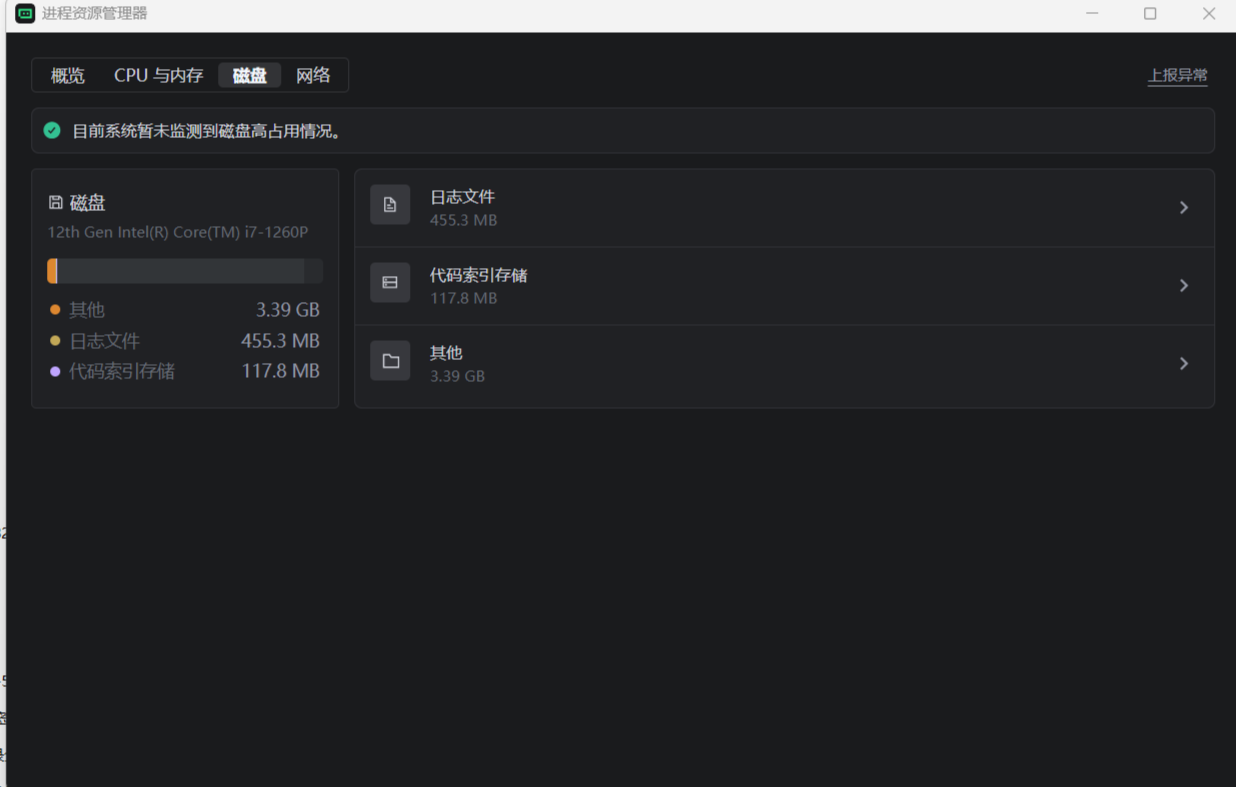Open the CPU 与内存 tab

click(158, 76)
